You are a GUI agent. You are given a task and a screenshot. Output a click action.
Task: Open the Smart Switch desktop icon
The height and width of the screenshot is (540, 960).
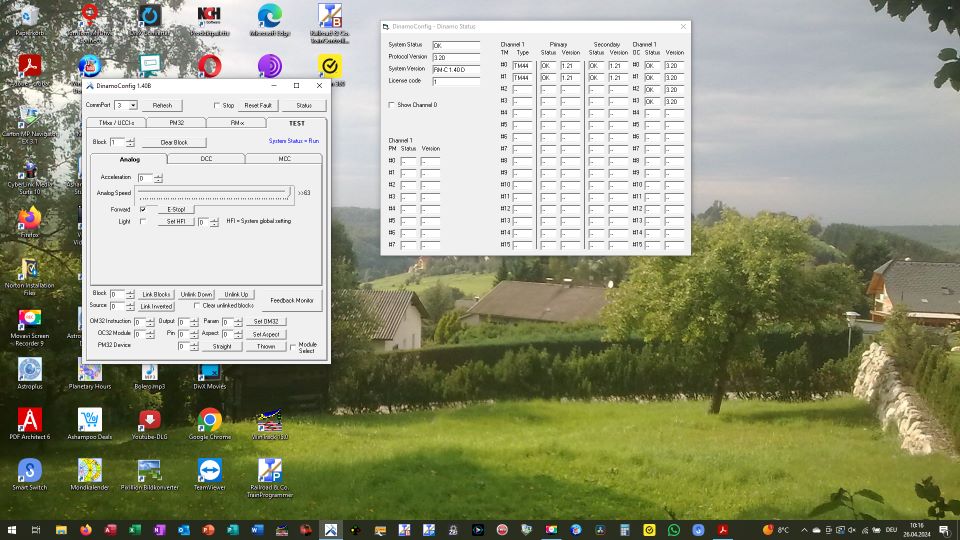(x=29, y=471)
